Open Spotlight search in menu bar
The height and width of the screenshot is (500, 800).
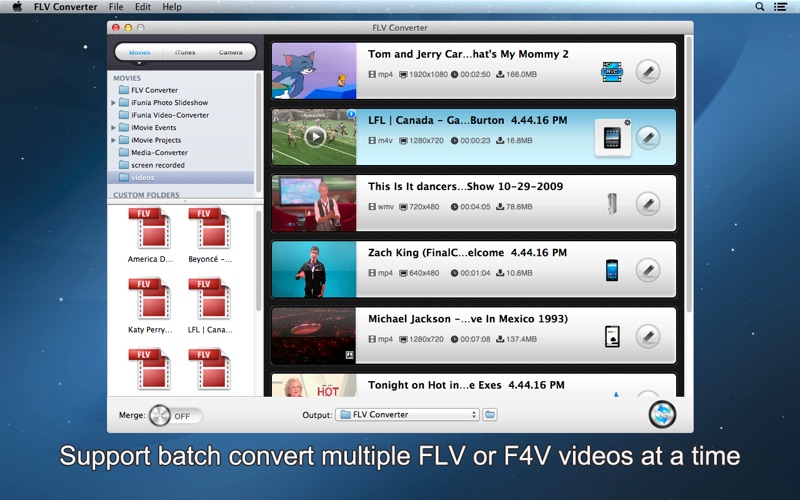(760, 7)
